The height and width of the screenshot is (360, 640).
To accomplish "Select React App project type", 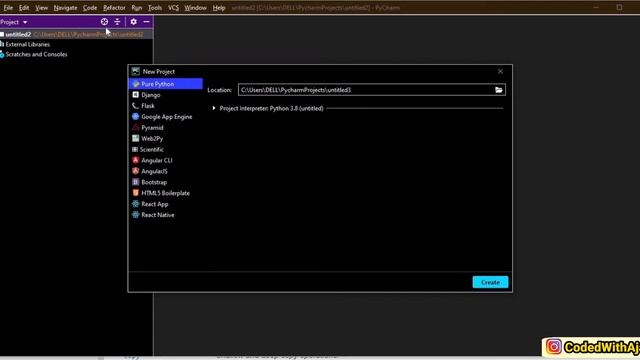I will tap(165, 204).
